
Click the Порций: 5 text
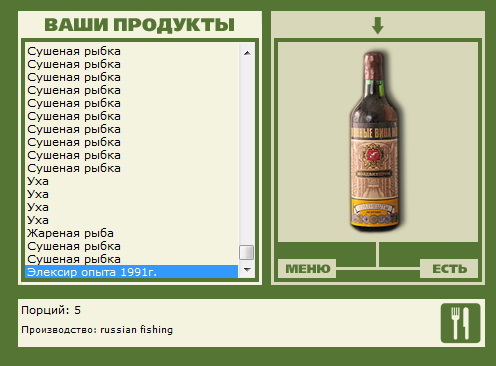click(x=51, y=310)
